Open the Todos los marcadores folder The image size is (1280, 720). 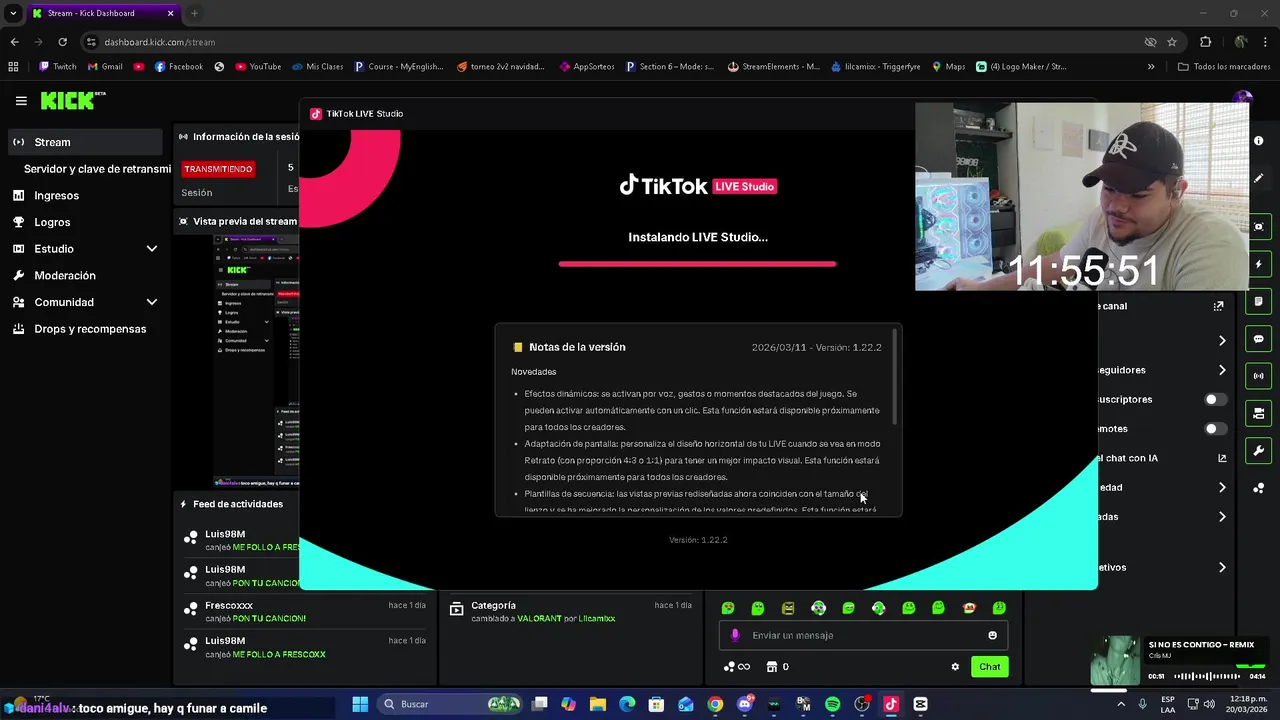click(x=1224, y=67)
